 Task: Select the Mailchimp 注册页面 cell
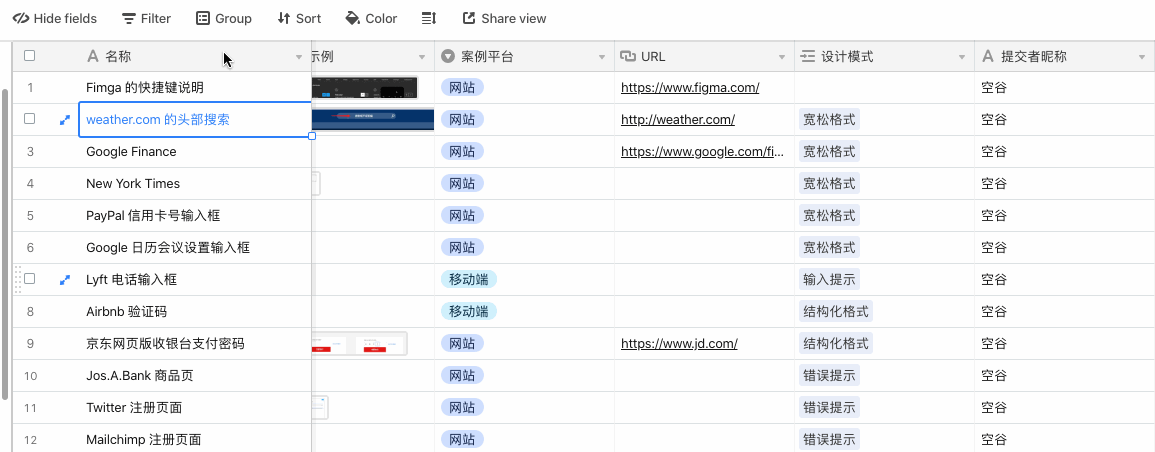[x=194, y=439]
